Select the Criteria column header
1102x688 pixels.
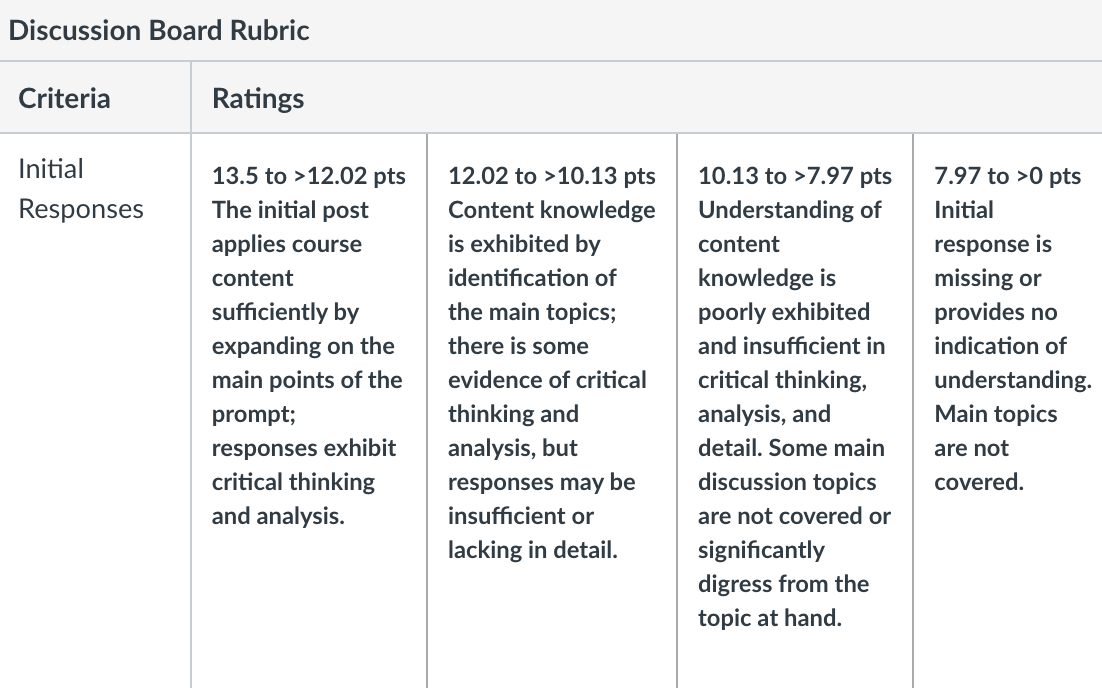[x=64, y=98]
